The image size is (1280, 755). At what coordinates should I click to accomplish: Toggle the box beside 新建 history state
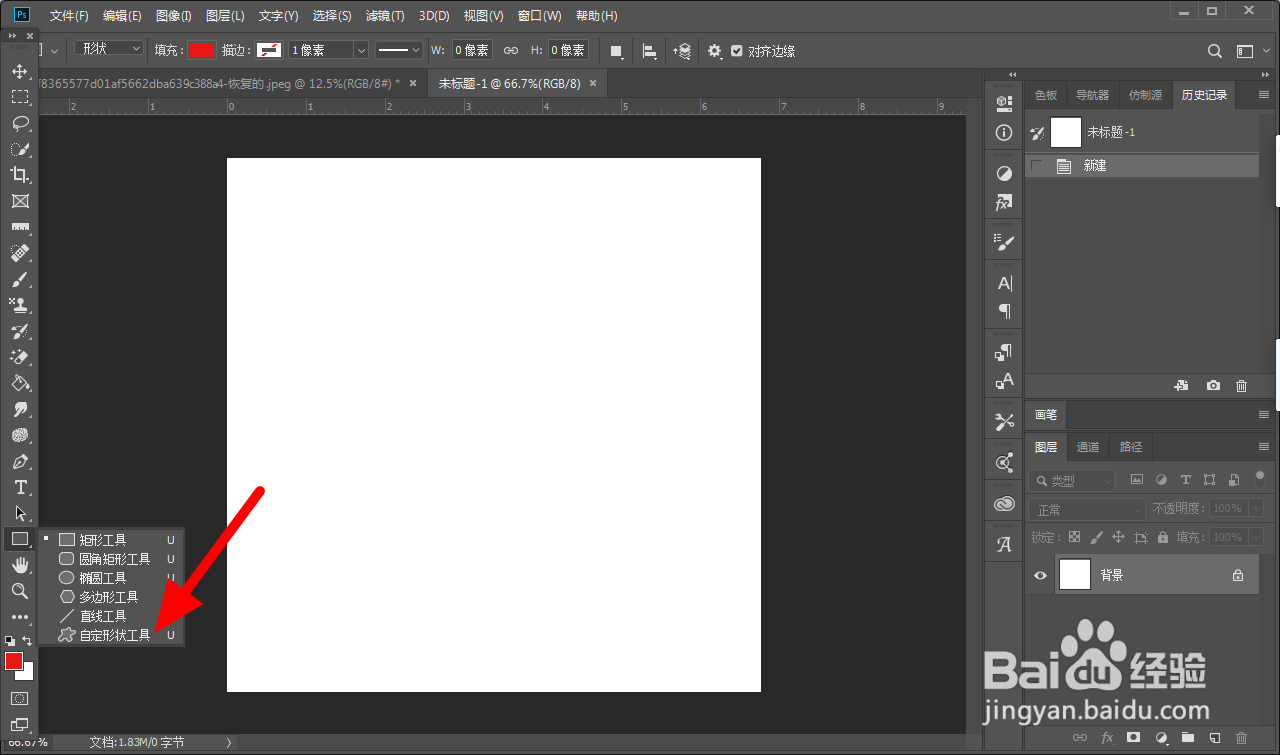point(1036,166)
